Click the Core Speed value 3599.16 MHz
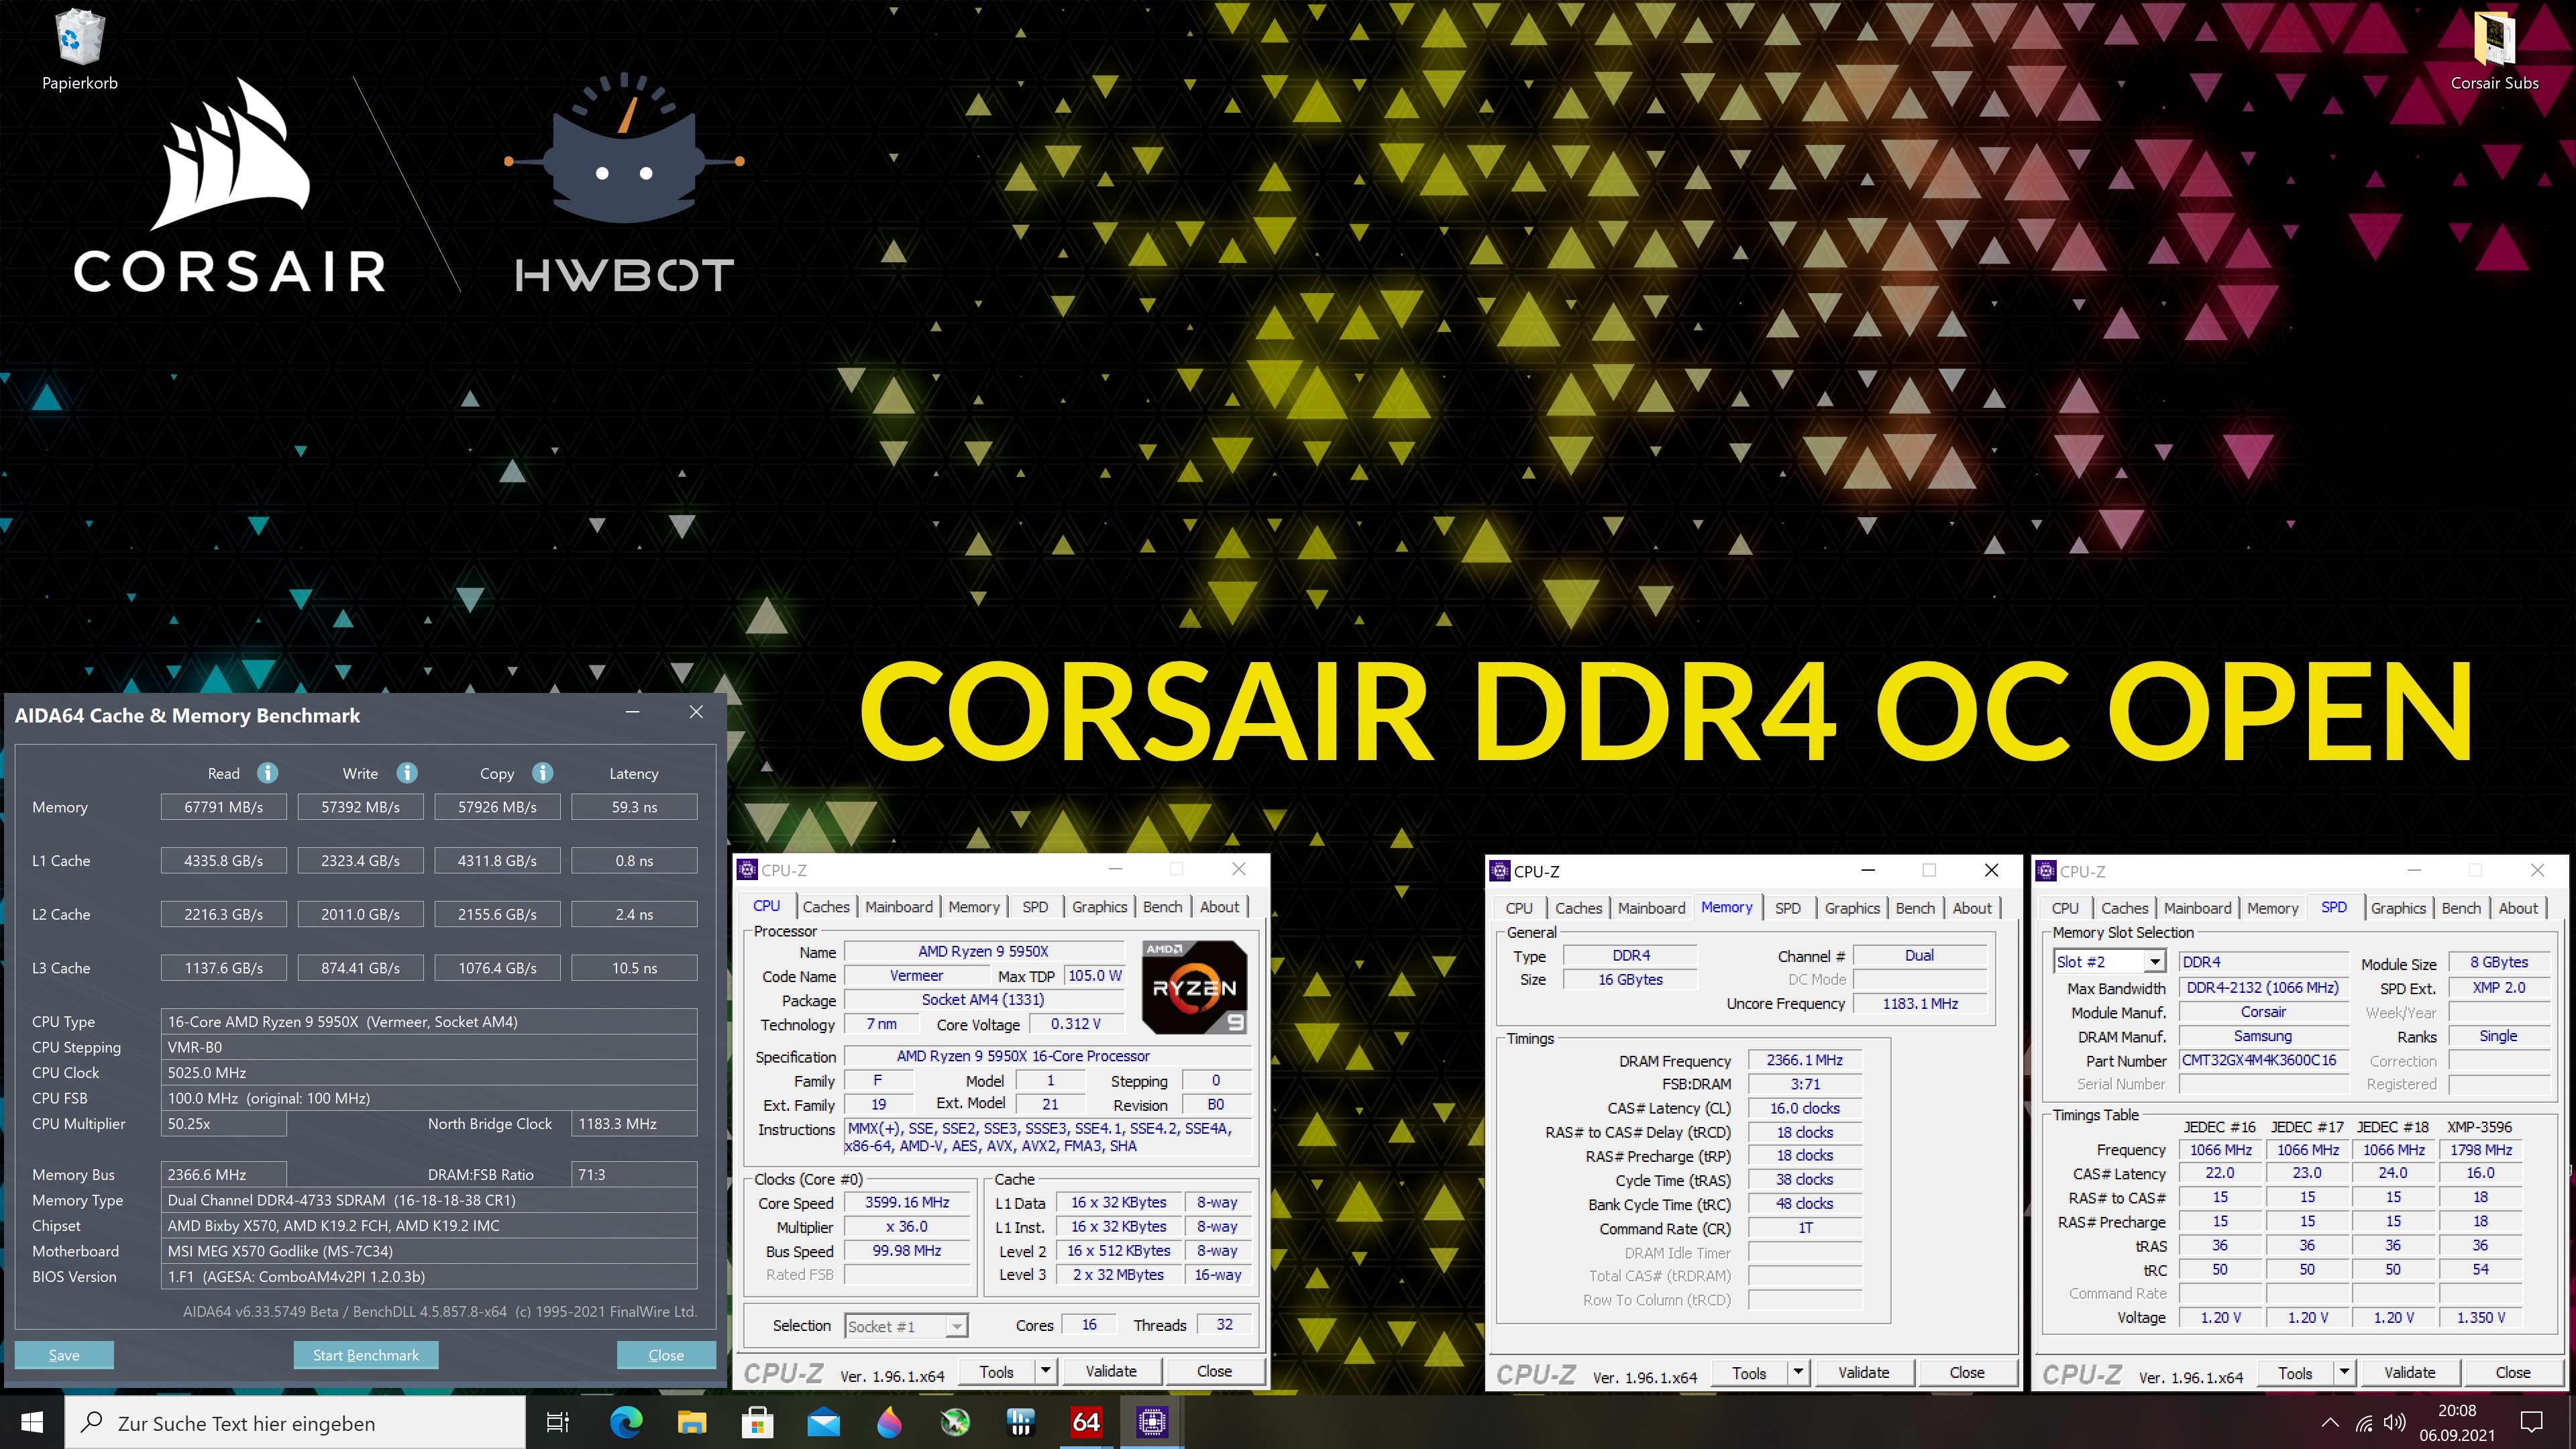The height and width of the screenshot is (1449, 2576). tap(907, 1202)
